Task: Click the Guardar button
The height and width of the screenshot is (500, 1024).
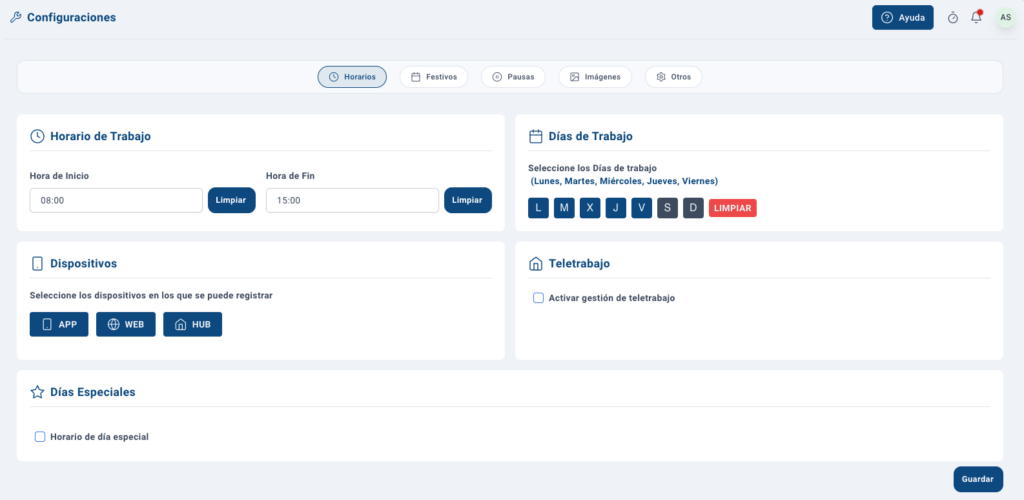Action: tap(978, 479)
